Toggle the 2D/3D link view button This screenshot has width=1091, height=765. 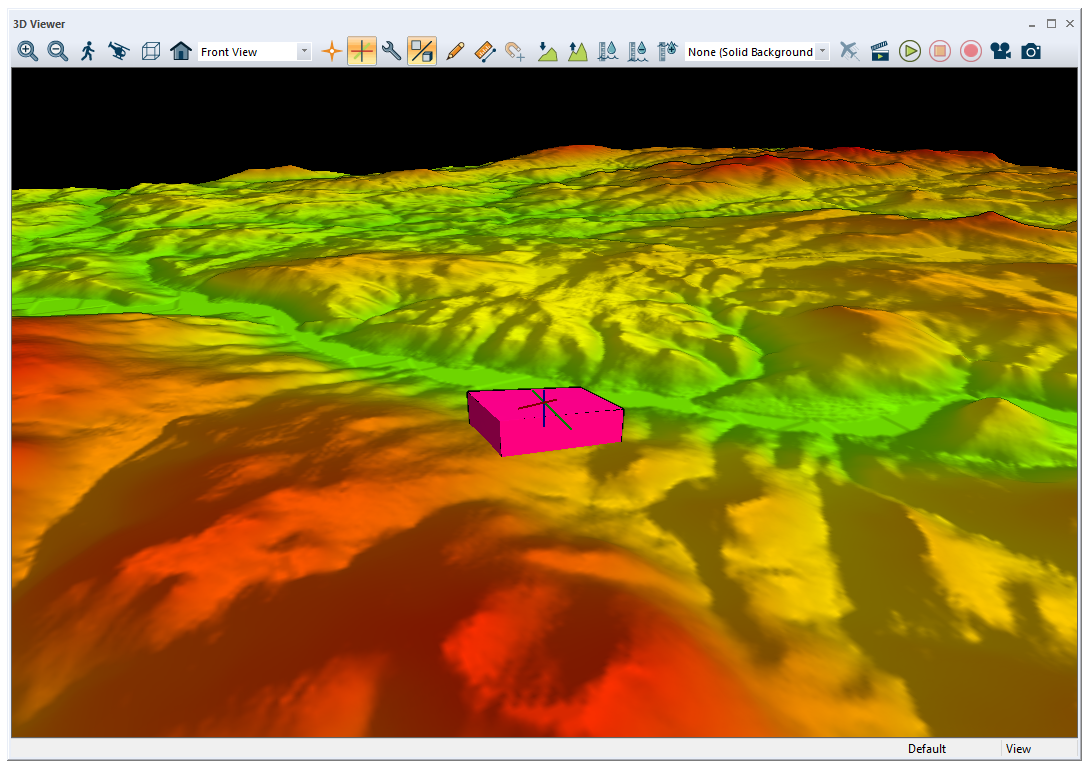[422, 52]
